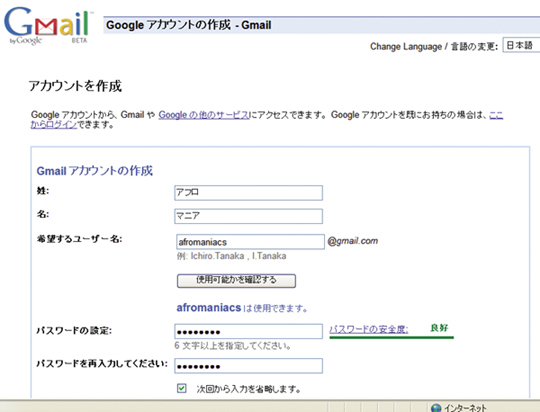Click the パスワードの設定 password field

(x=248, y=331)
